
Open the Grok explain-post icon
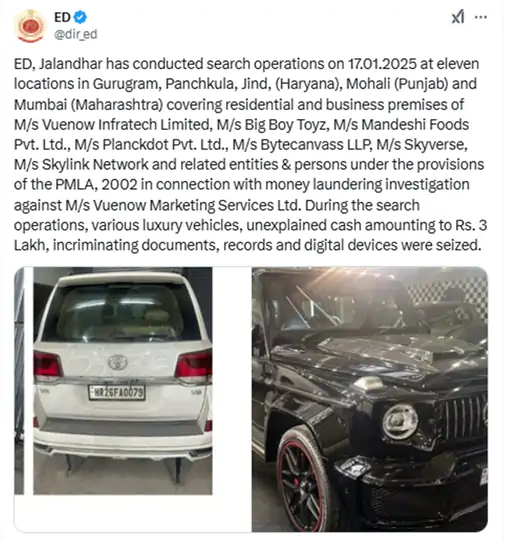(x=458, y=17)
